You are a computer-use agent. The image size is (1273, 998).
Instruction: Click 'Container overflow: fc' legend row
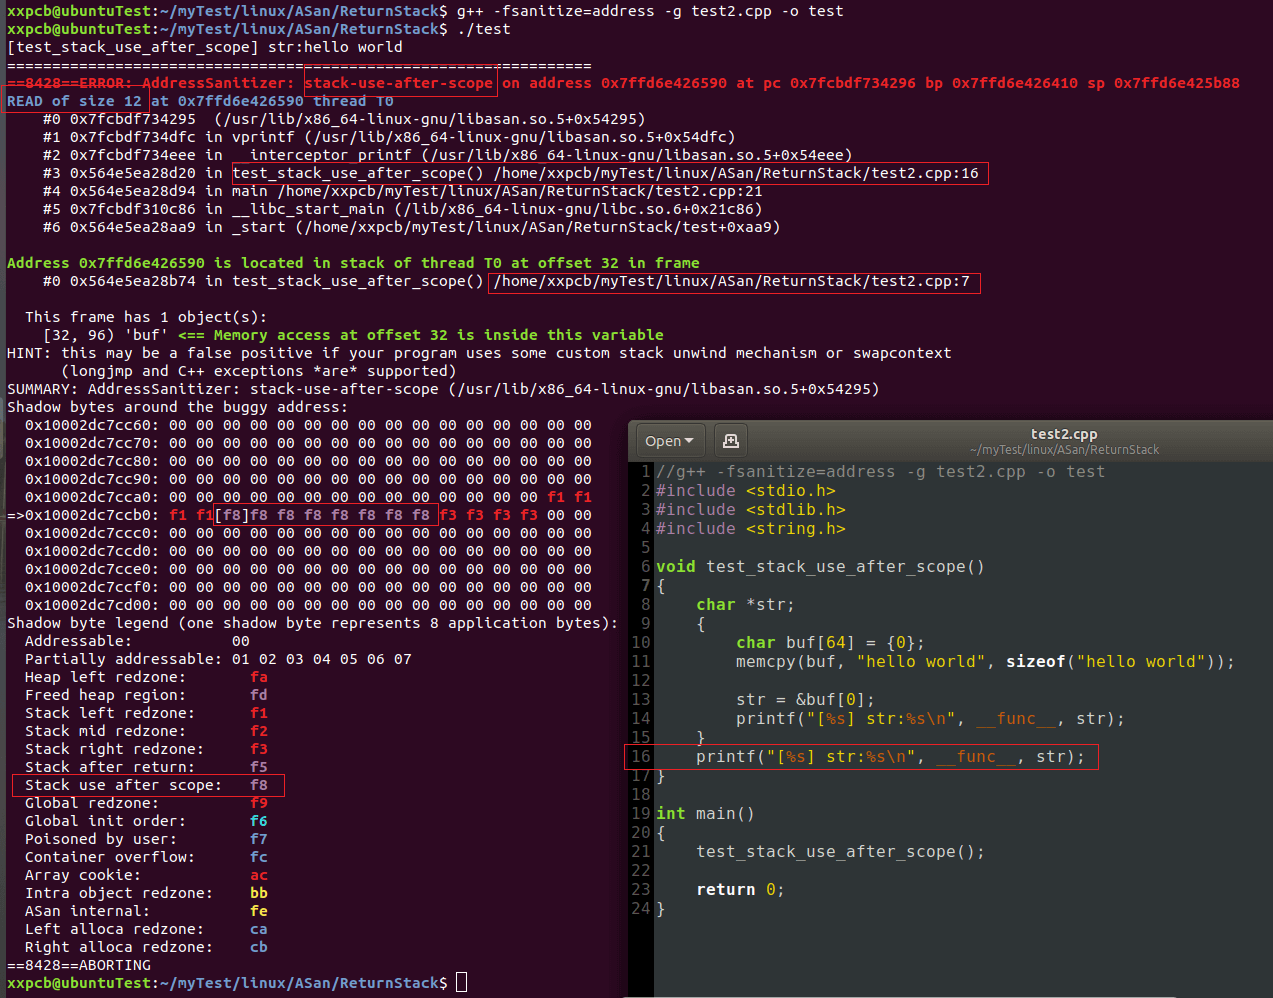(x=146, y=857)
